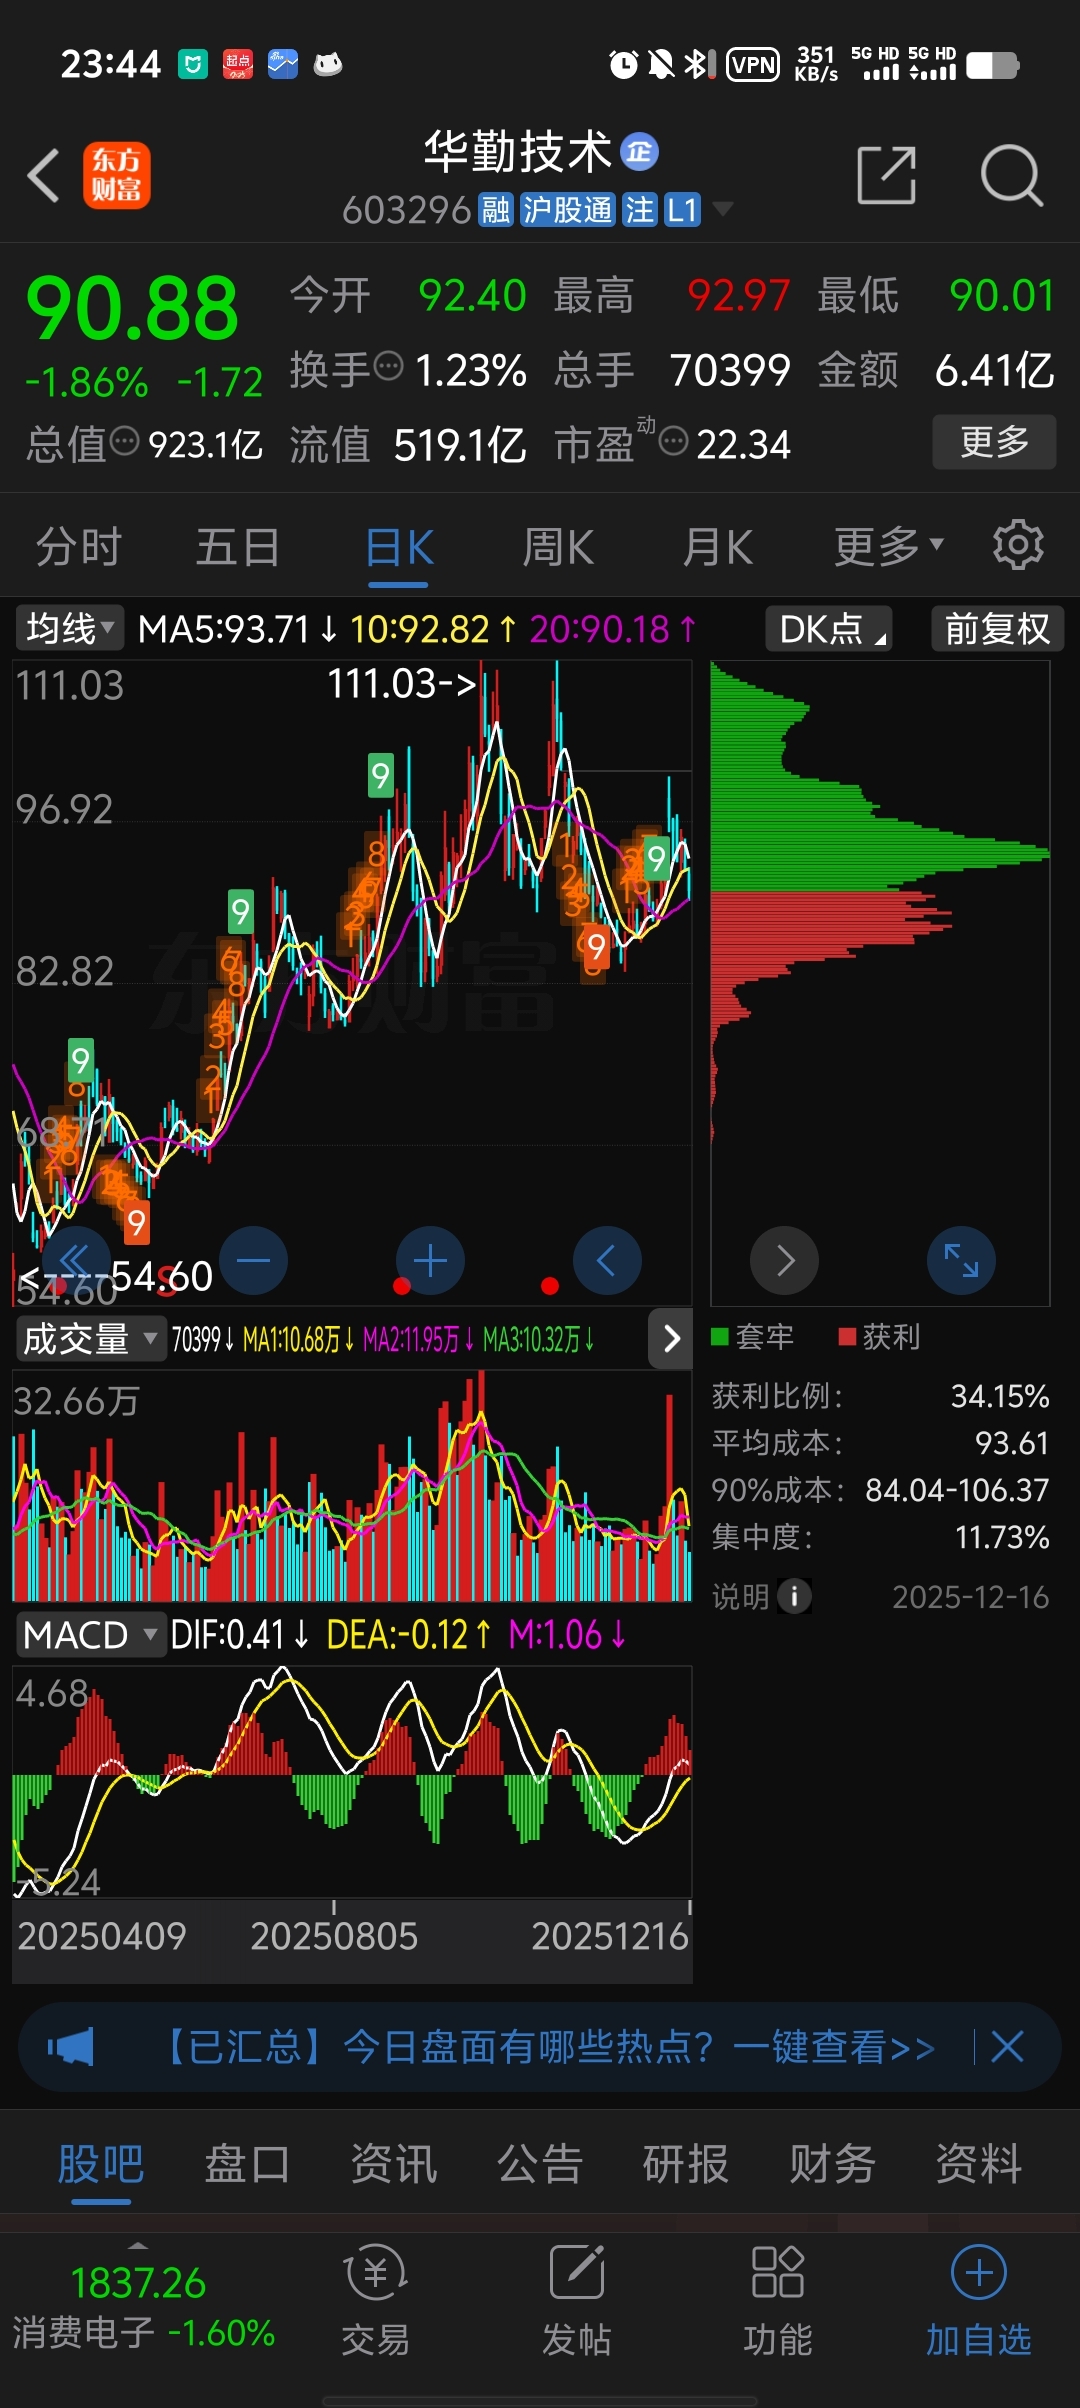The width and height of the screenshot is (1080, 2408).
Task: Open DK点 selector
Action: tap(829, 629)
